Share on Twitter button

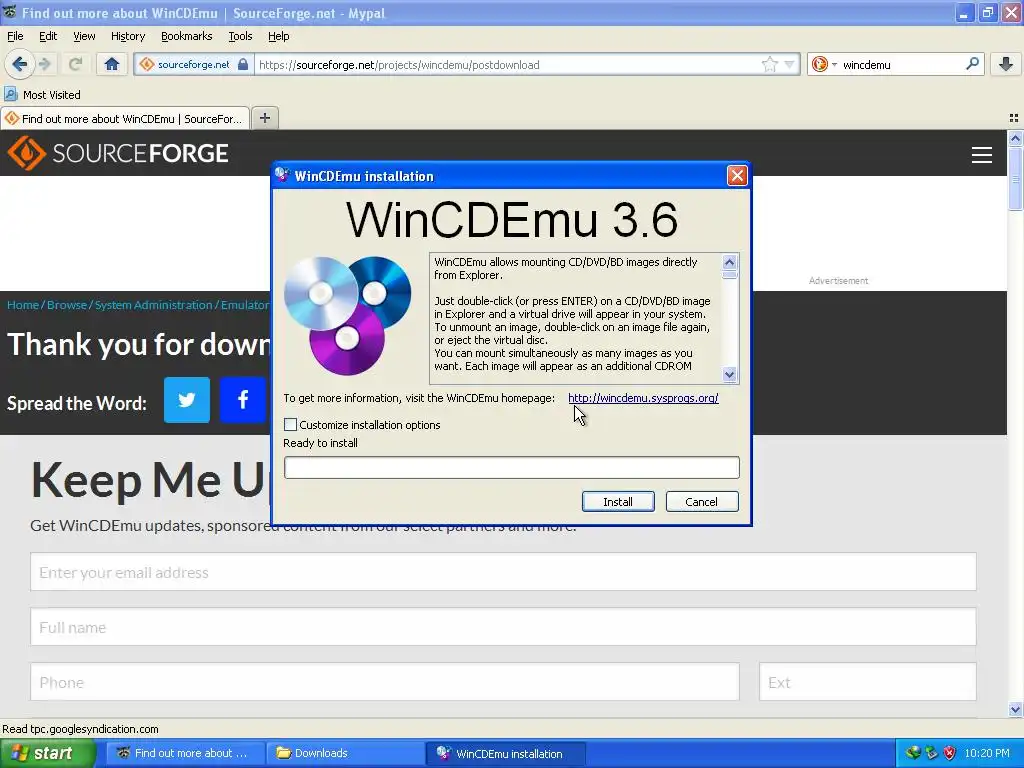click(187, 400)
